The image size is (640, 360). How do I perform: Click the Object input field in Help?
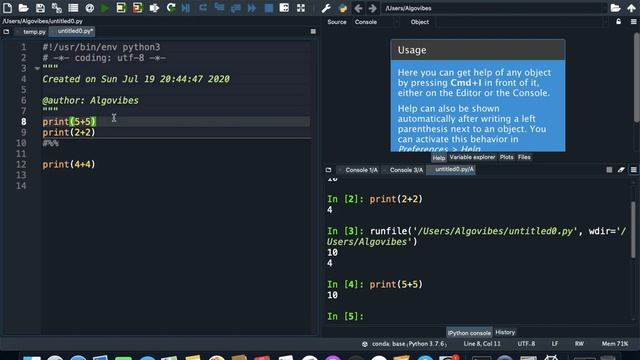[522, 22]
